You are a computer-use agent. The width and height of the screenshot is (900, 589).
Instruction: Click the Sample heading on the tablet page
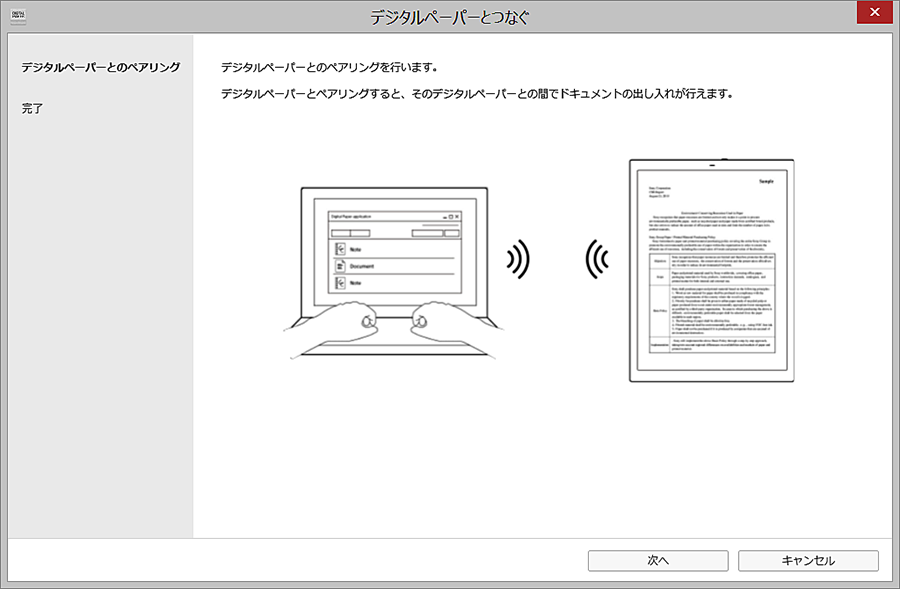[765, 181]
